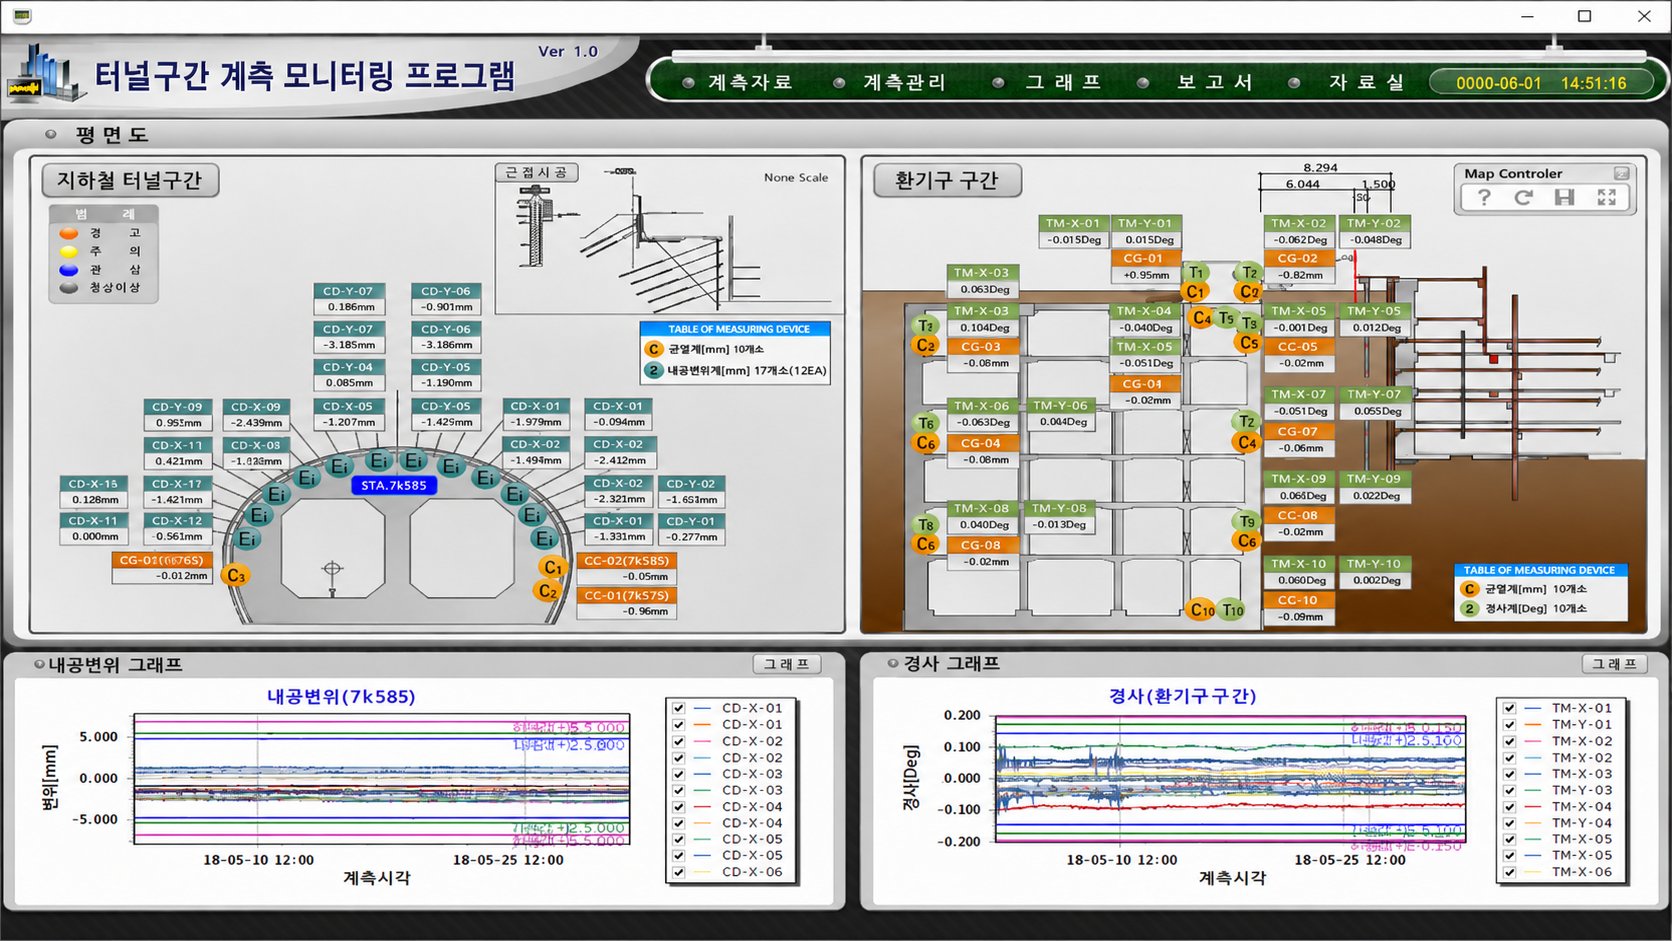The width and height of the screenshot is (1672, 941).
Task: Click the orange 경고 legend color swatch
Action: 69,233
